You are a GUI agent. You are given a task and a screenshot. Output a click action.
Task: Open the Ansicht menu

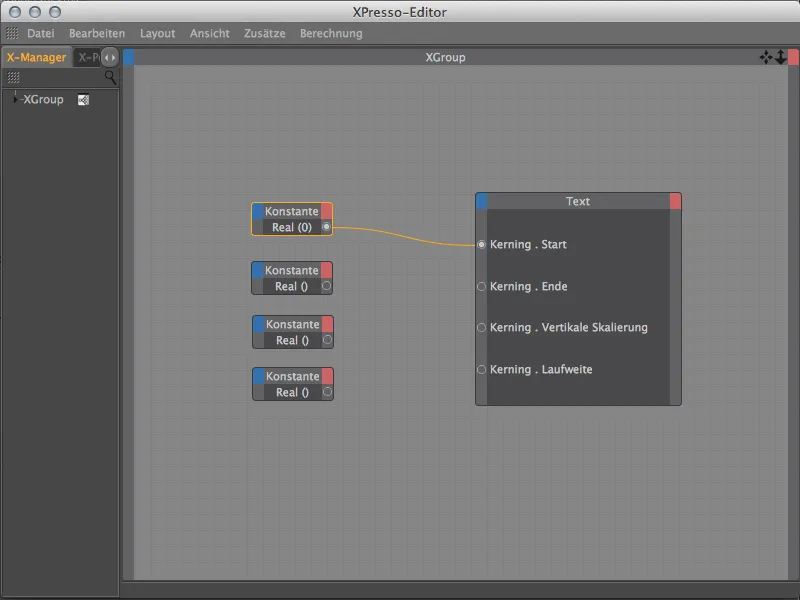click(x=210, y=34)
